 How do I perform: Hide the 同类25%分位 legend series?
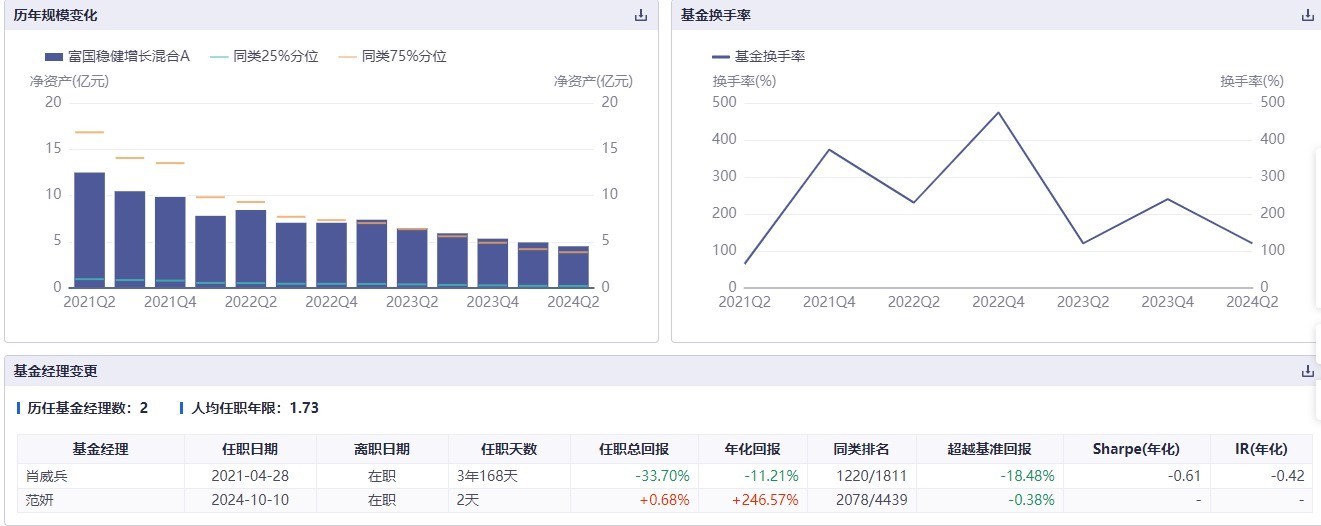[x=264, y=57]
